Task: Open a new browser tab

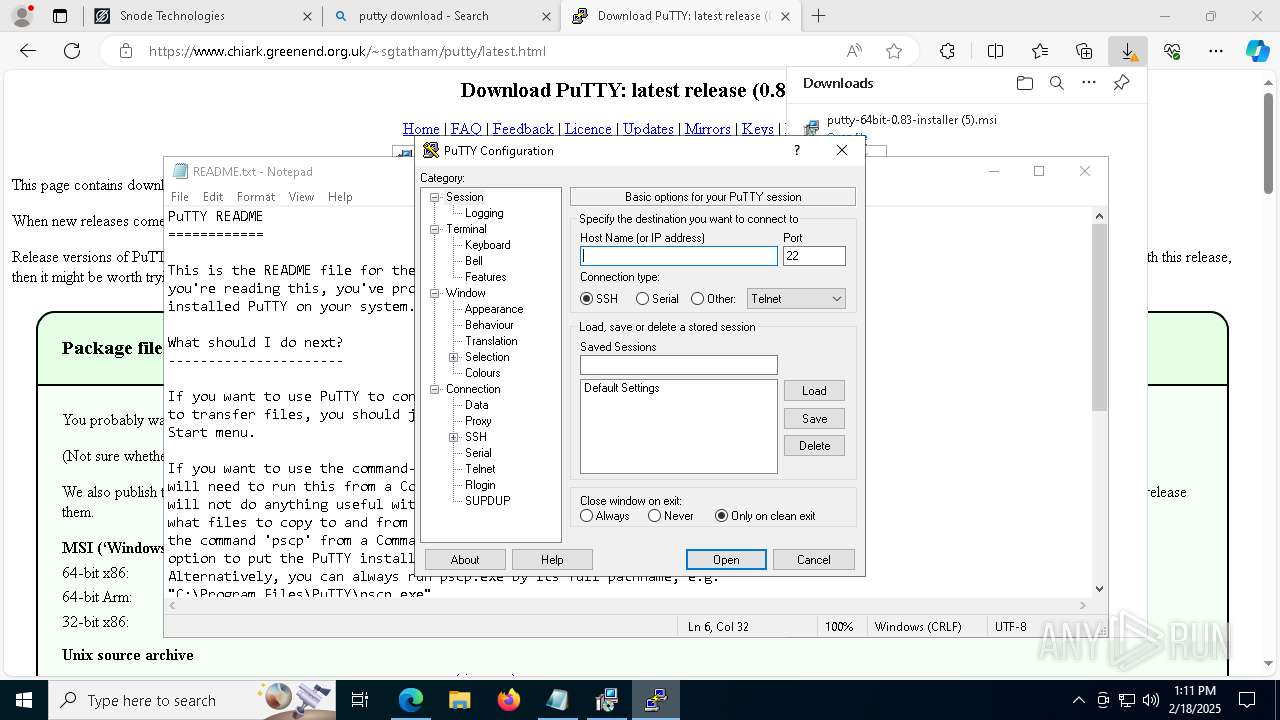Action: [x=818, y=16]
